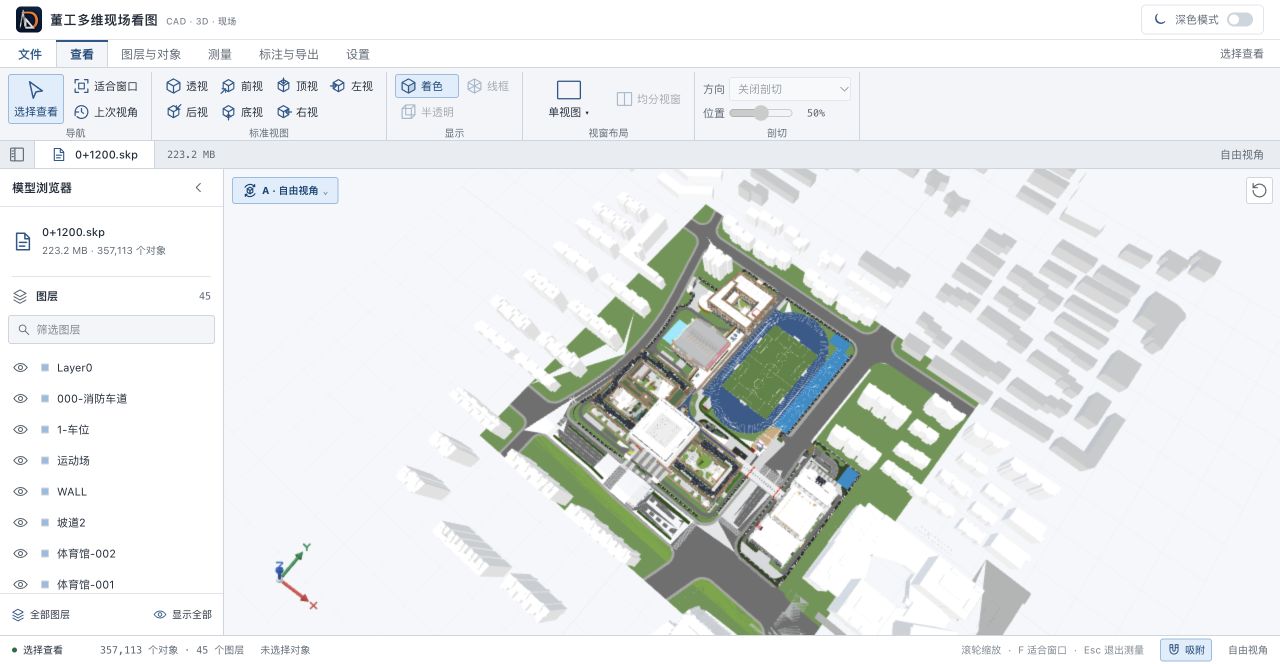The width and height of the screenshot is (1280, 664).
Task: Open the 文件 tab
Action: click(x=30, y=54)
